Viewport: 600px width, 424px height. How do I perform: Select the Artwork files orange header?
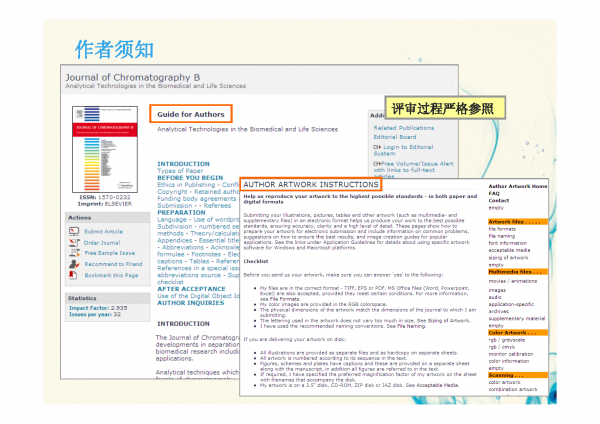[518, 222]
